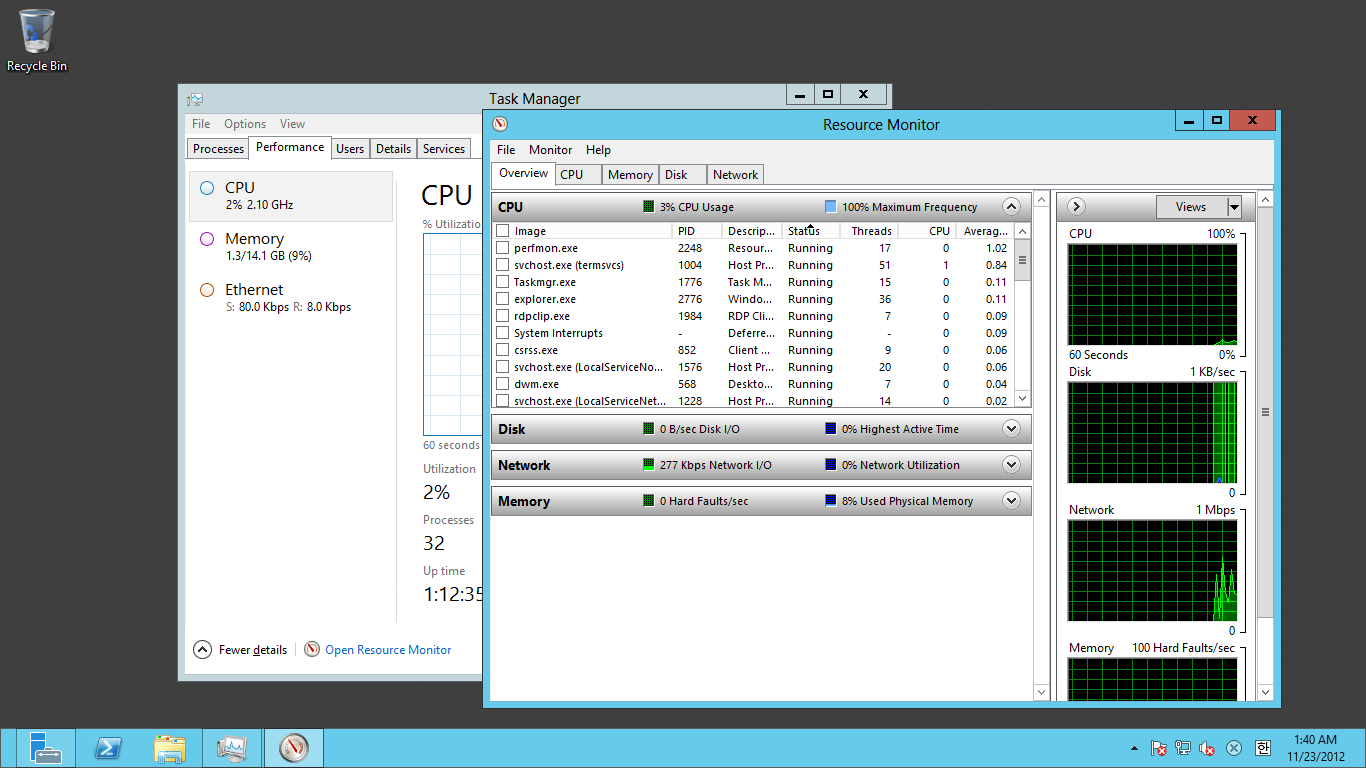Viewport: 1366px width, 768px height.
Task: Check the explorer.exe process checkbox
Action: click(502, 299)
